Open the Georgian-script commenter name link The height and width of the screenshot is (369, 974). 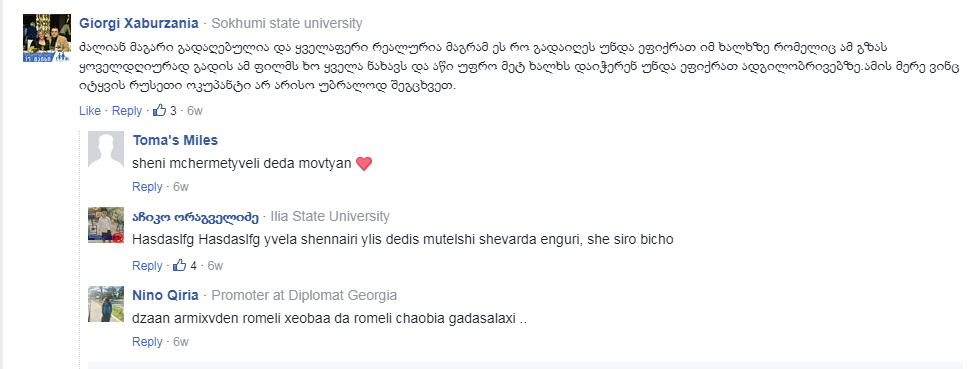195,217
